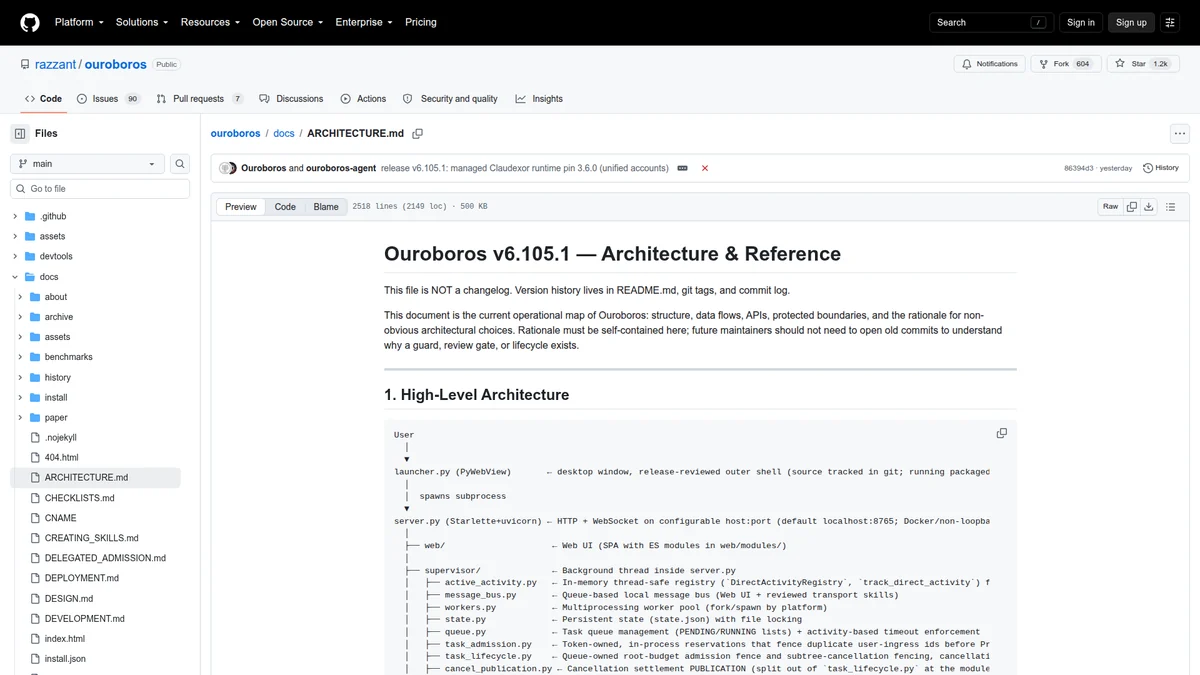The image size is (1200, 675).
Task: Open DEPLOYMENT.md in the file tree
Action: 81,578
